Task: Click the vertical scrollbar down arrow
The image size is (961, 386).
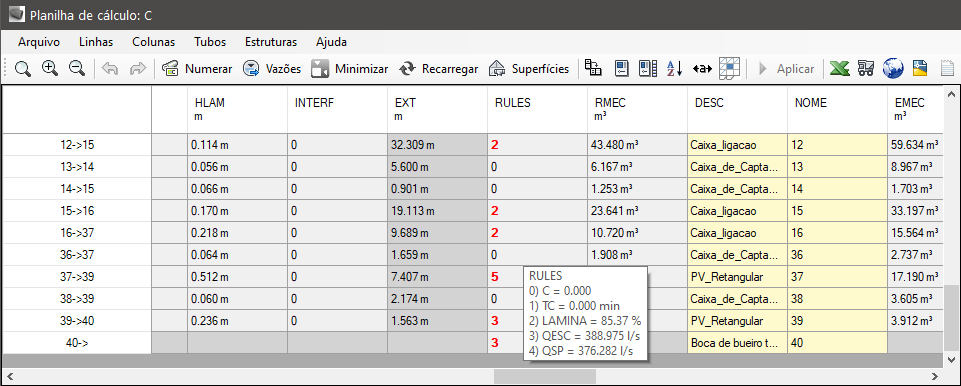Action: click(951, 360)
